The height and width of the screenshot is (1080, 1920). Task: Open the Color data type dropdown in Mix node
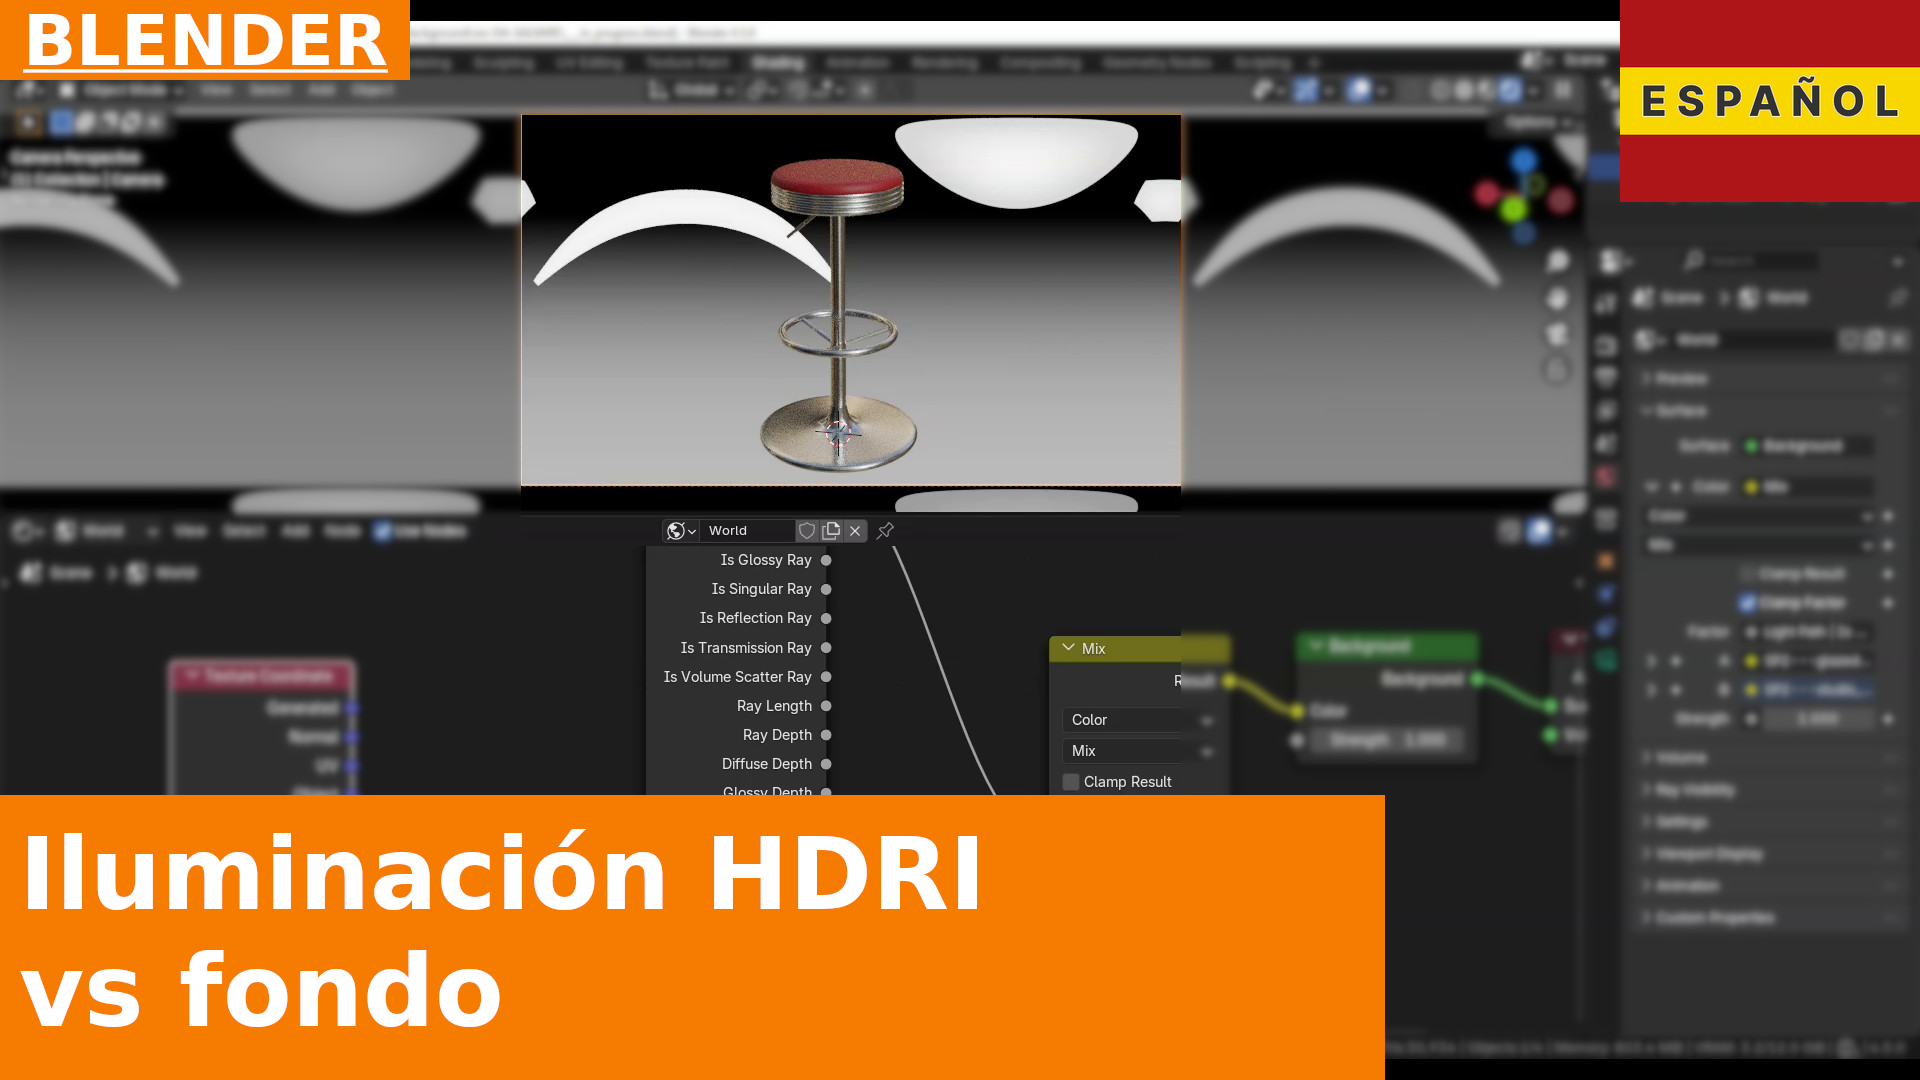point(1139,720)
